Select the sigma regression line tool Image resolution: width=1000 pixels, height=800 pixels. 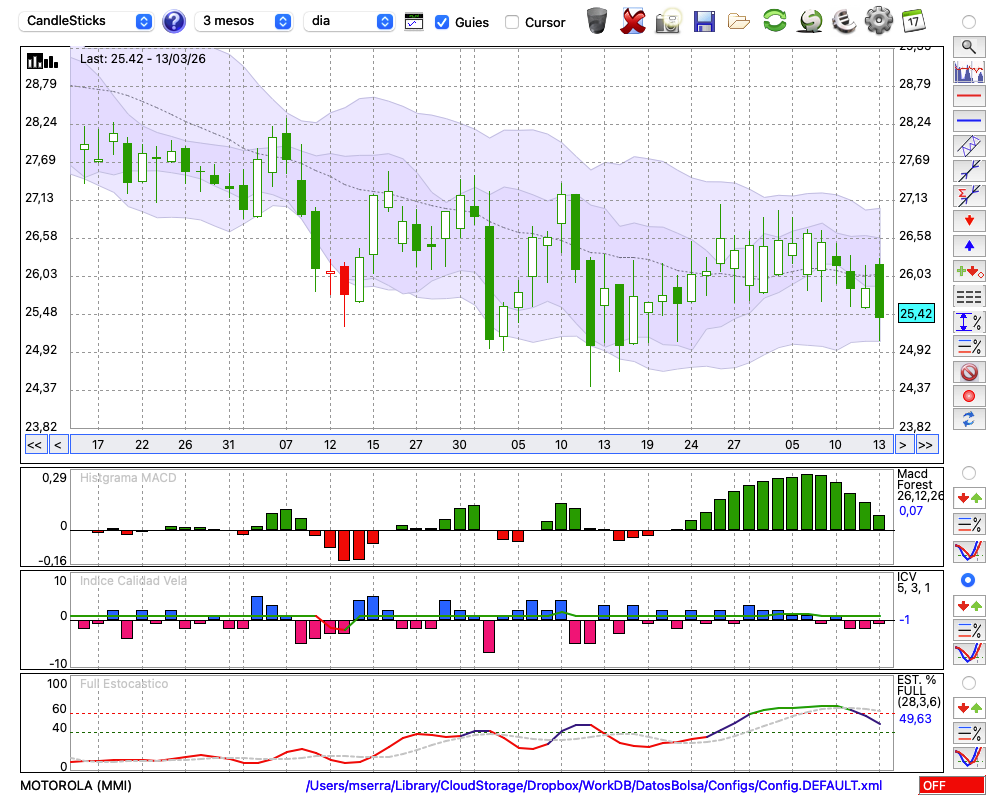[969, 195]
